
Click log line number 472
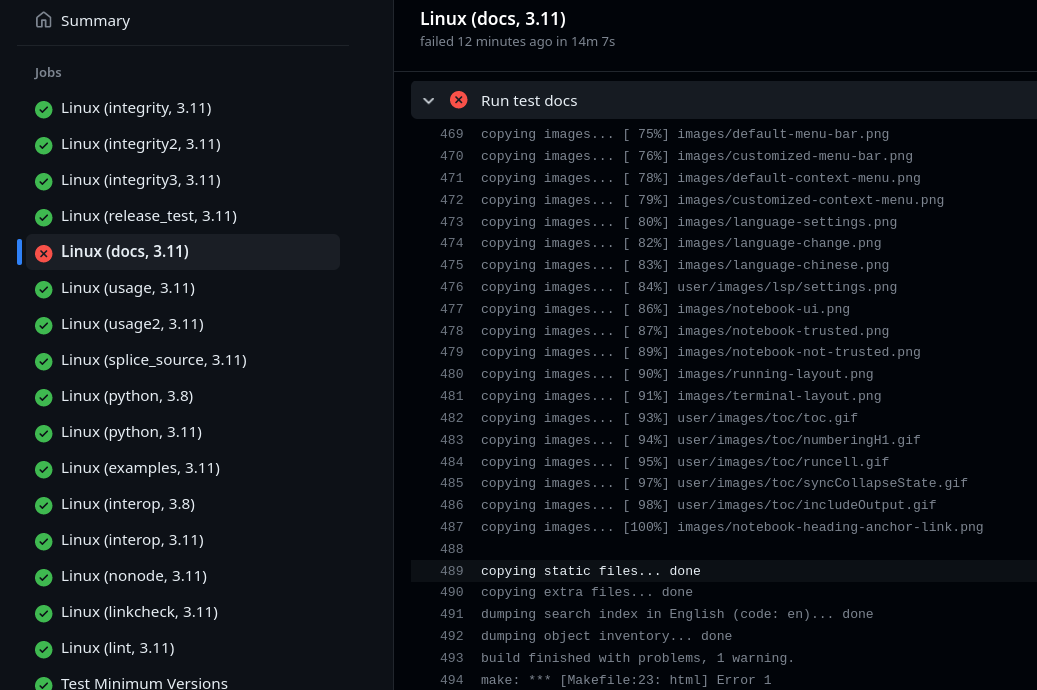452,200
